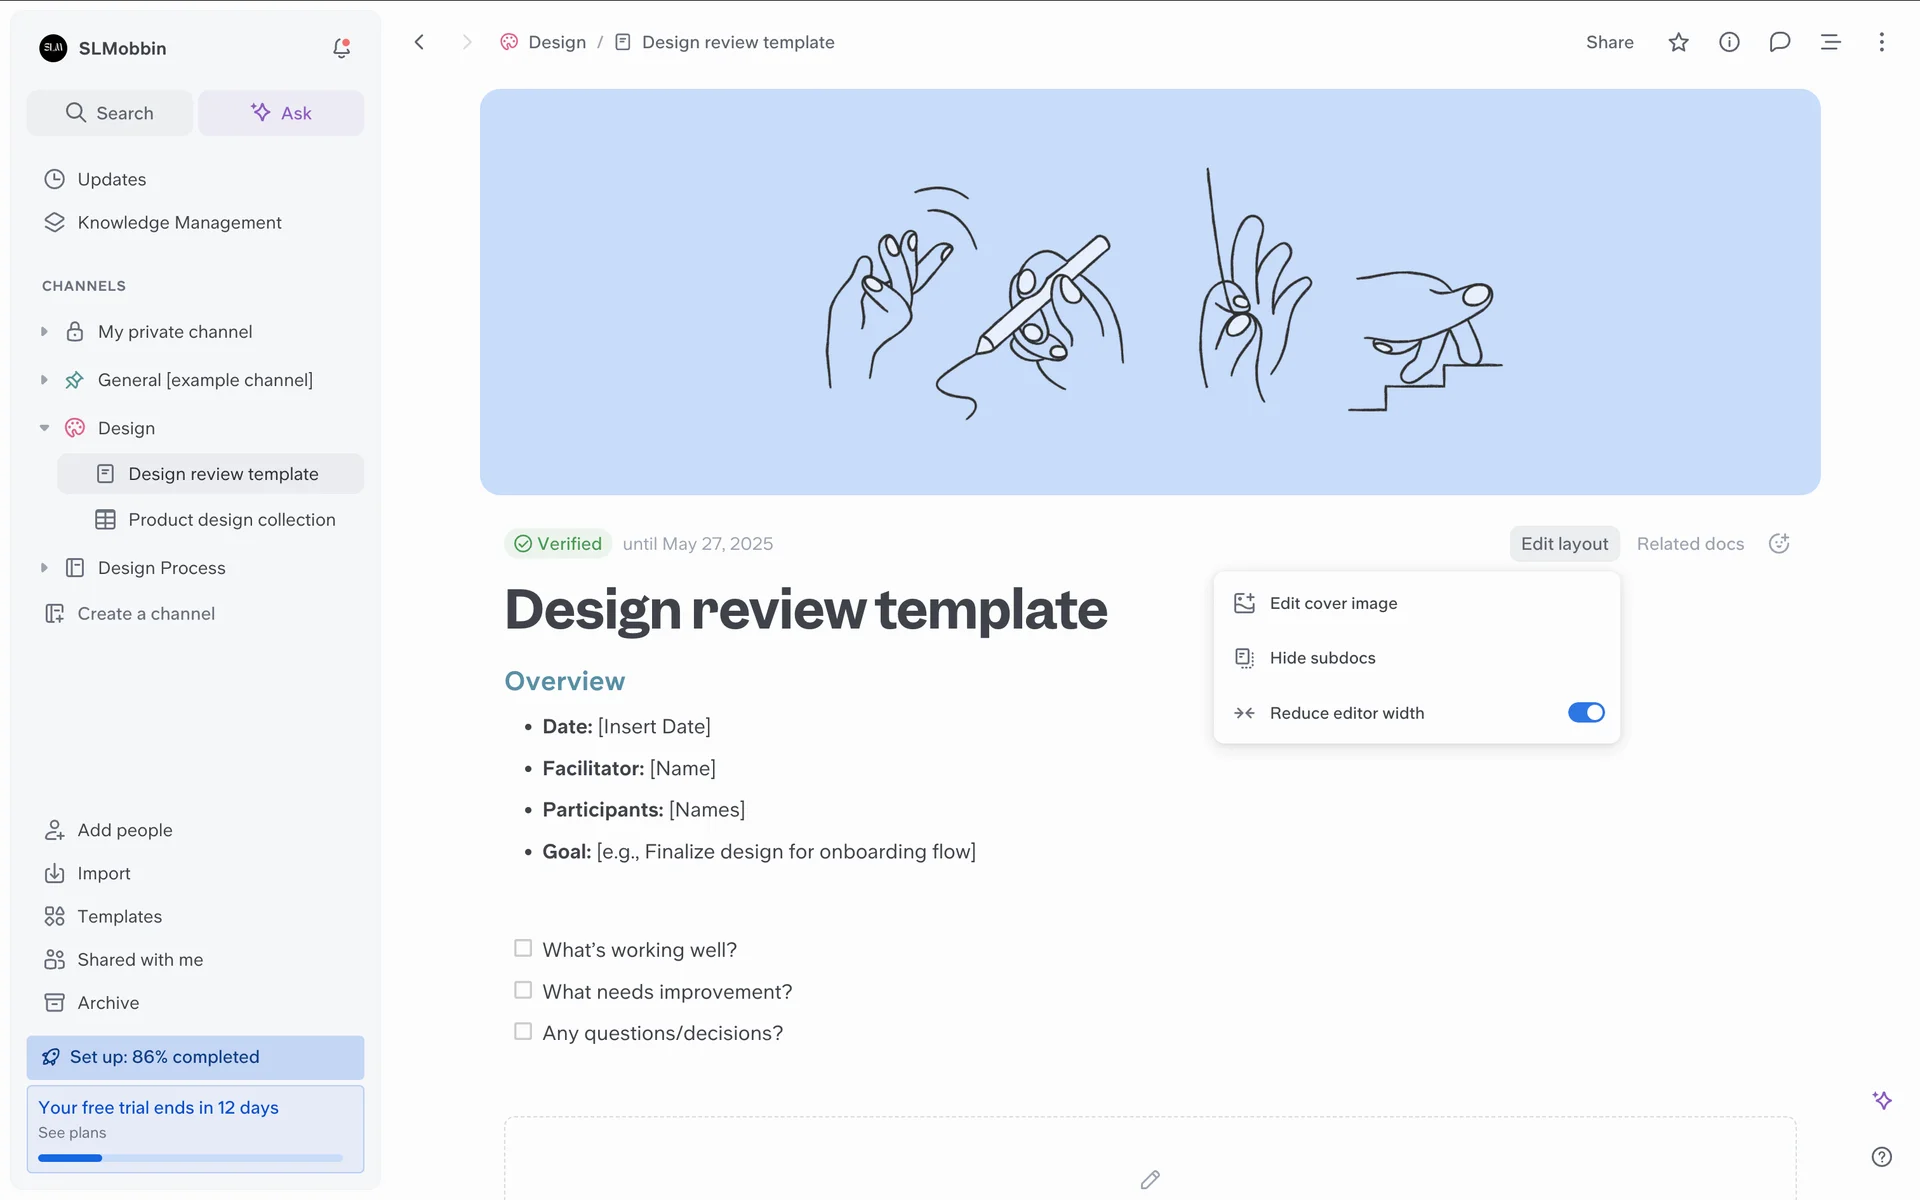Image resolution: width=1920 pixels, height=1200 pixels.
Task: Open the document info icon
Action: [x=1729, y=42]
